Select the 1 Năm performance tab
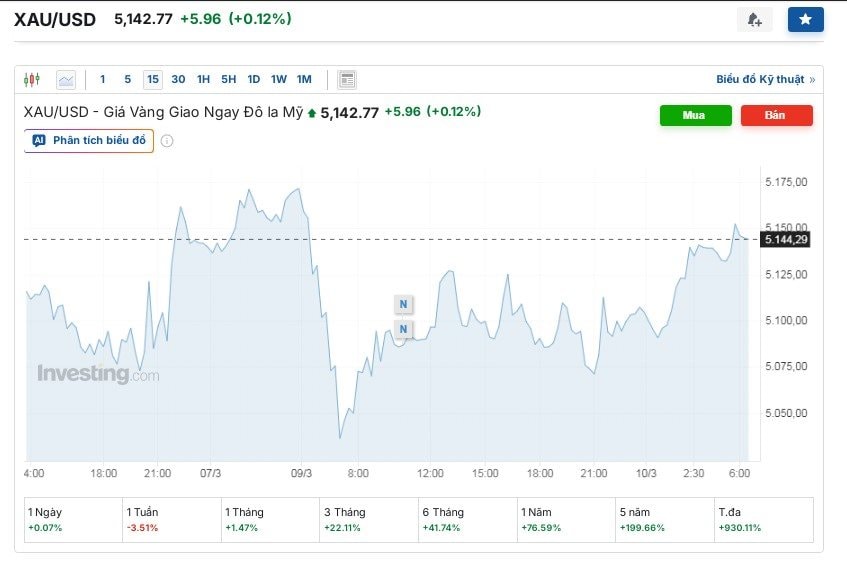 (566, 518)
